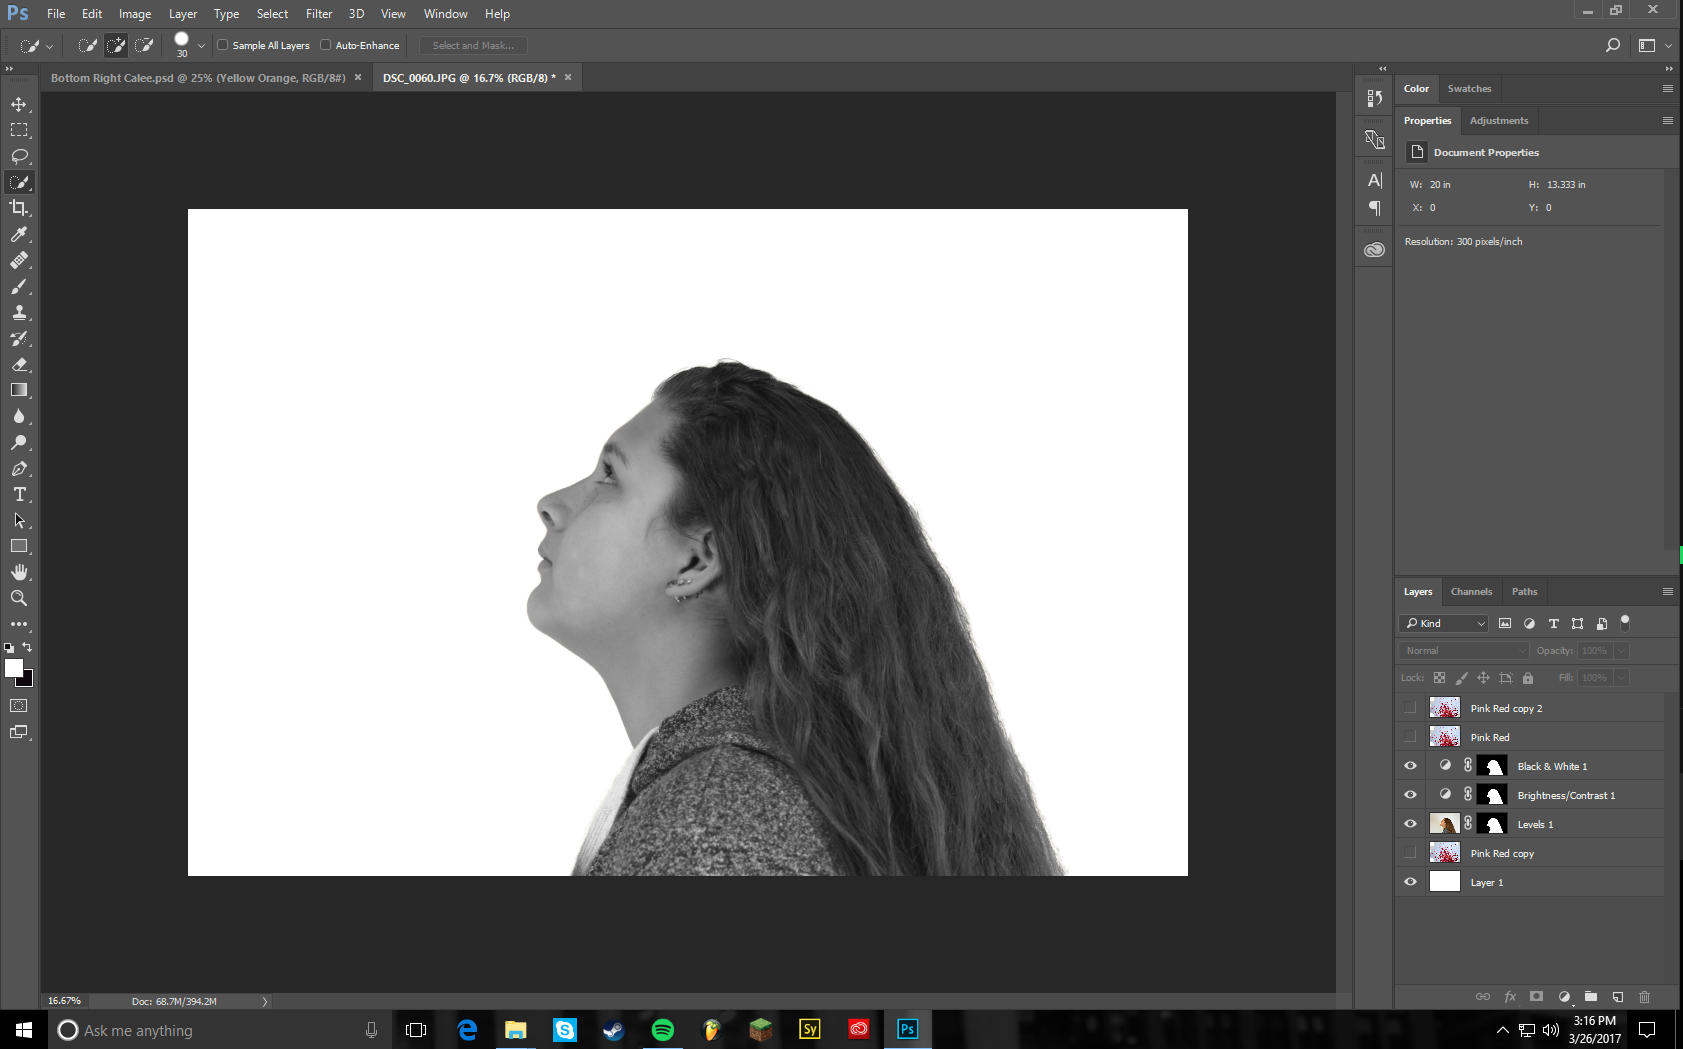Hide Layer 1 visibility eye
Image resolution: width=1683 pixels, height=1049 pixels.
click(x=1410, y=882)
